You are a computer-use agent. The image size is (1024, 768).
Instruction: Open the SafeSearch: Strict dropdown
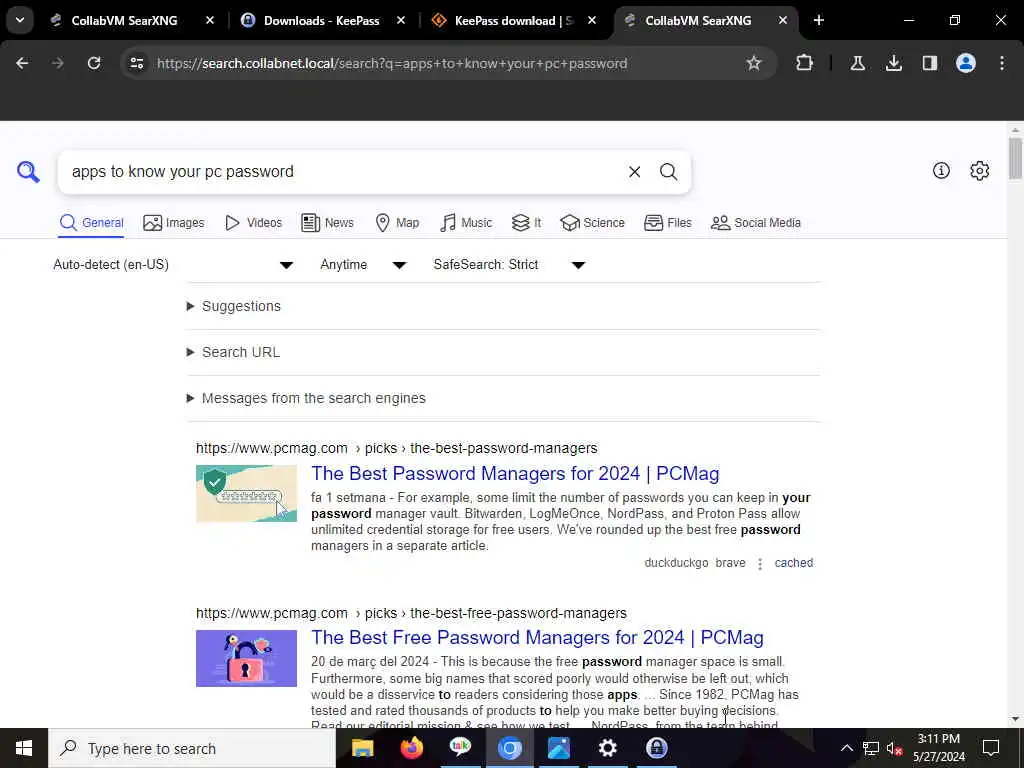(509, 264)
